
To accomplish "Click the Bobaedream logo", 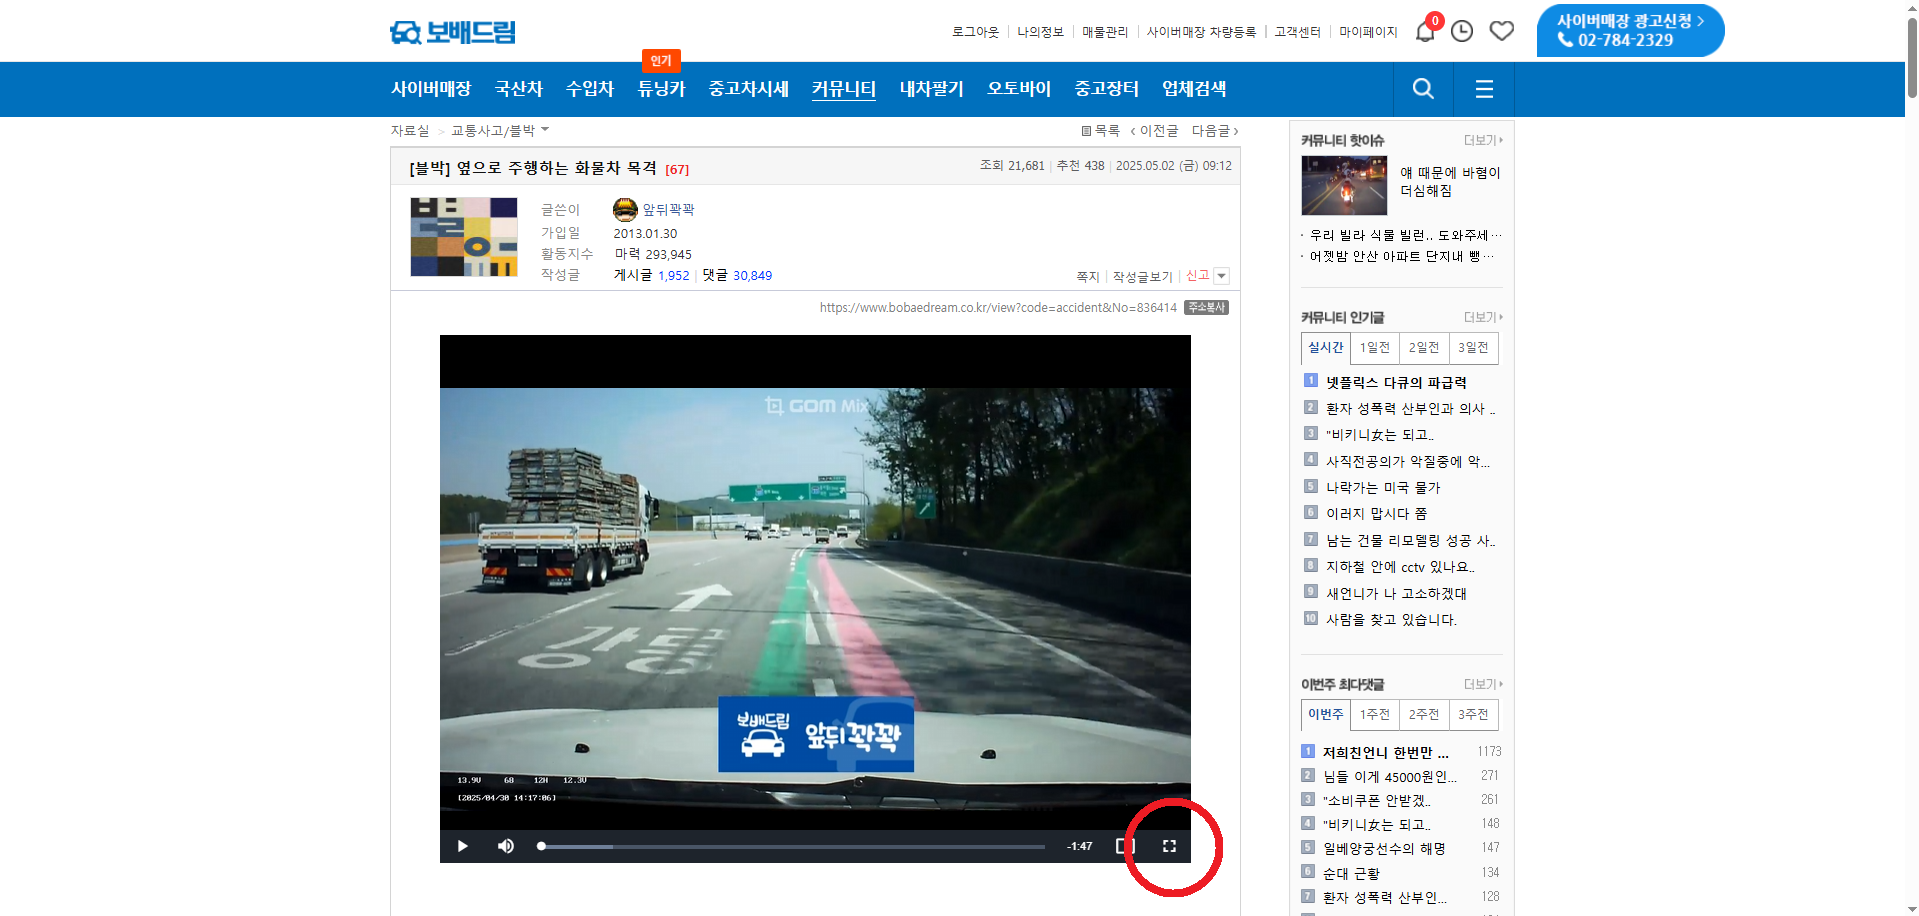I will click(453, 32).
